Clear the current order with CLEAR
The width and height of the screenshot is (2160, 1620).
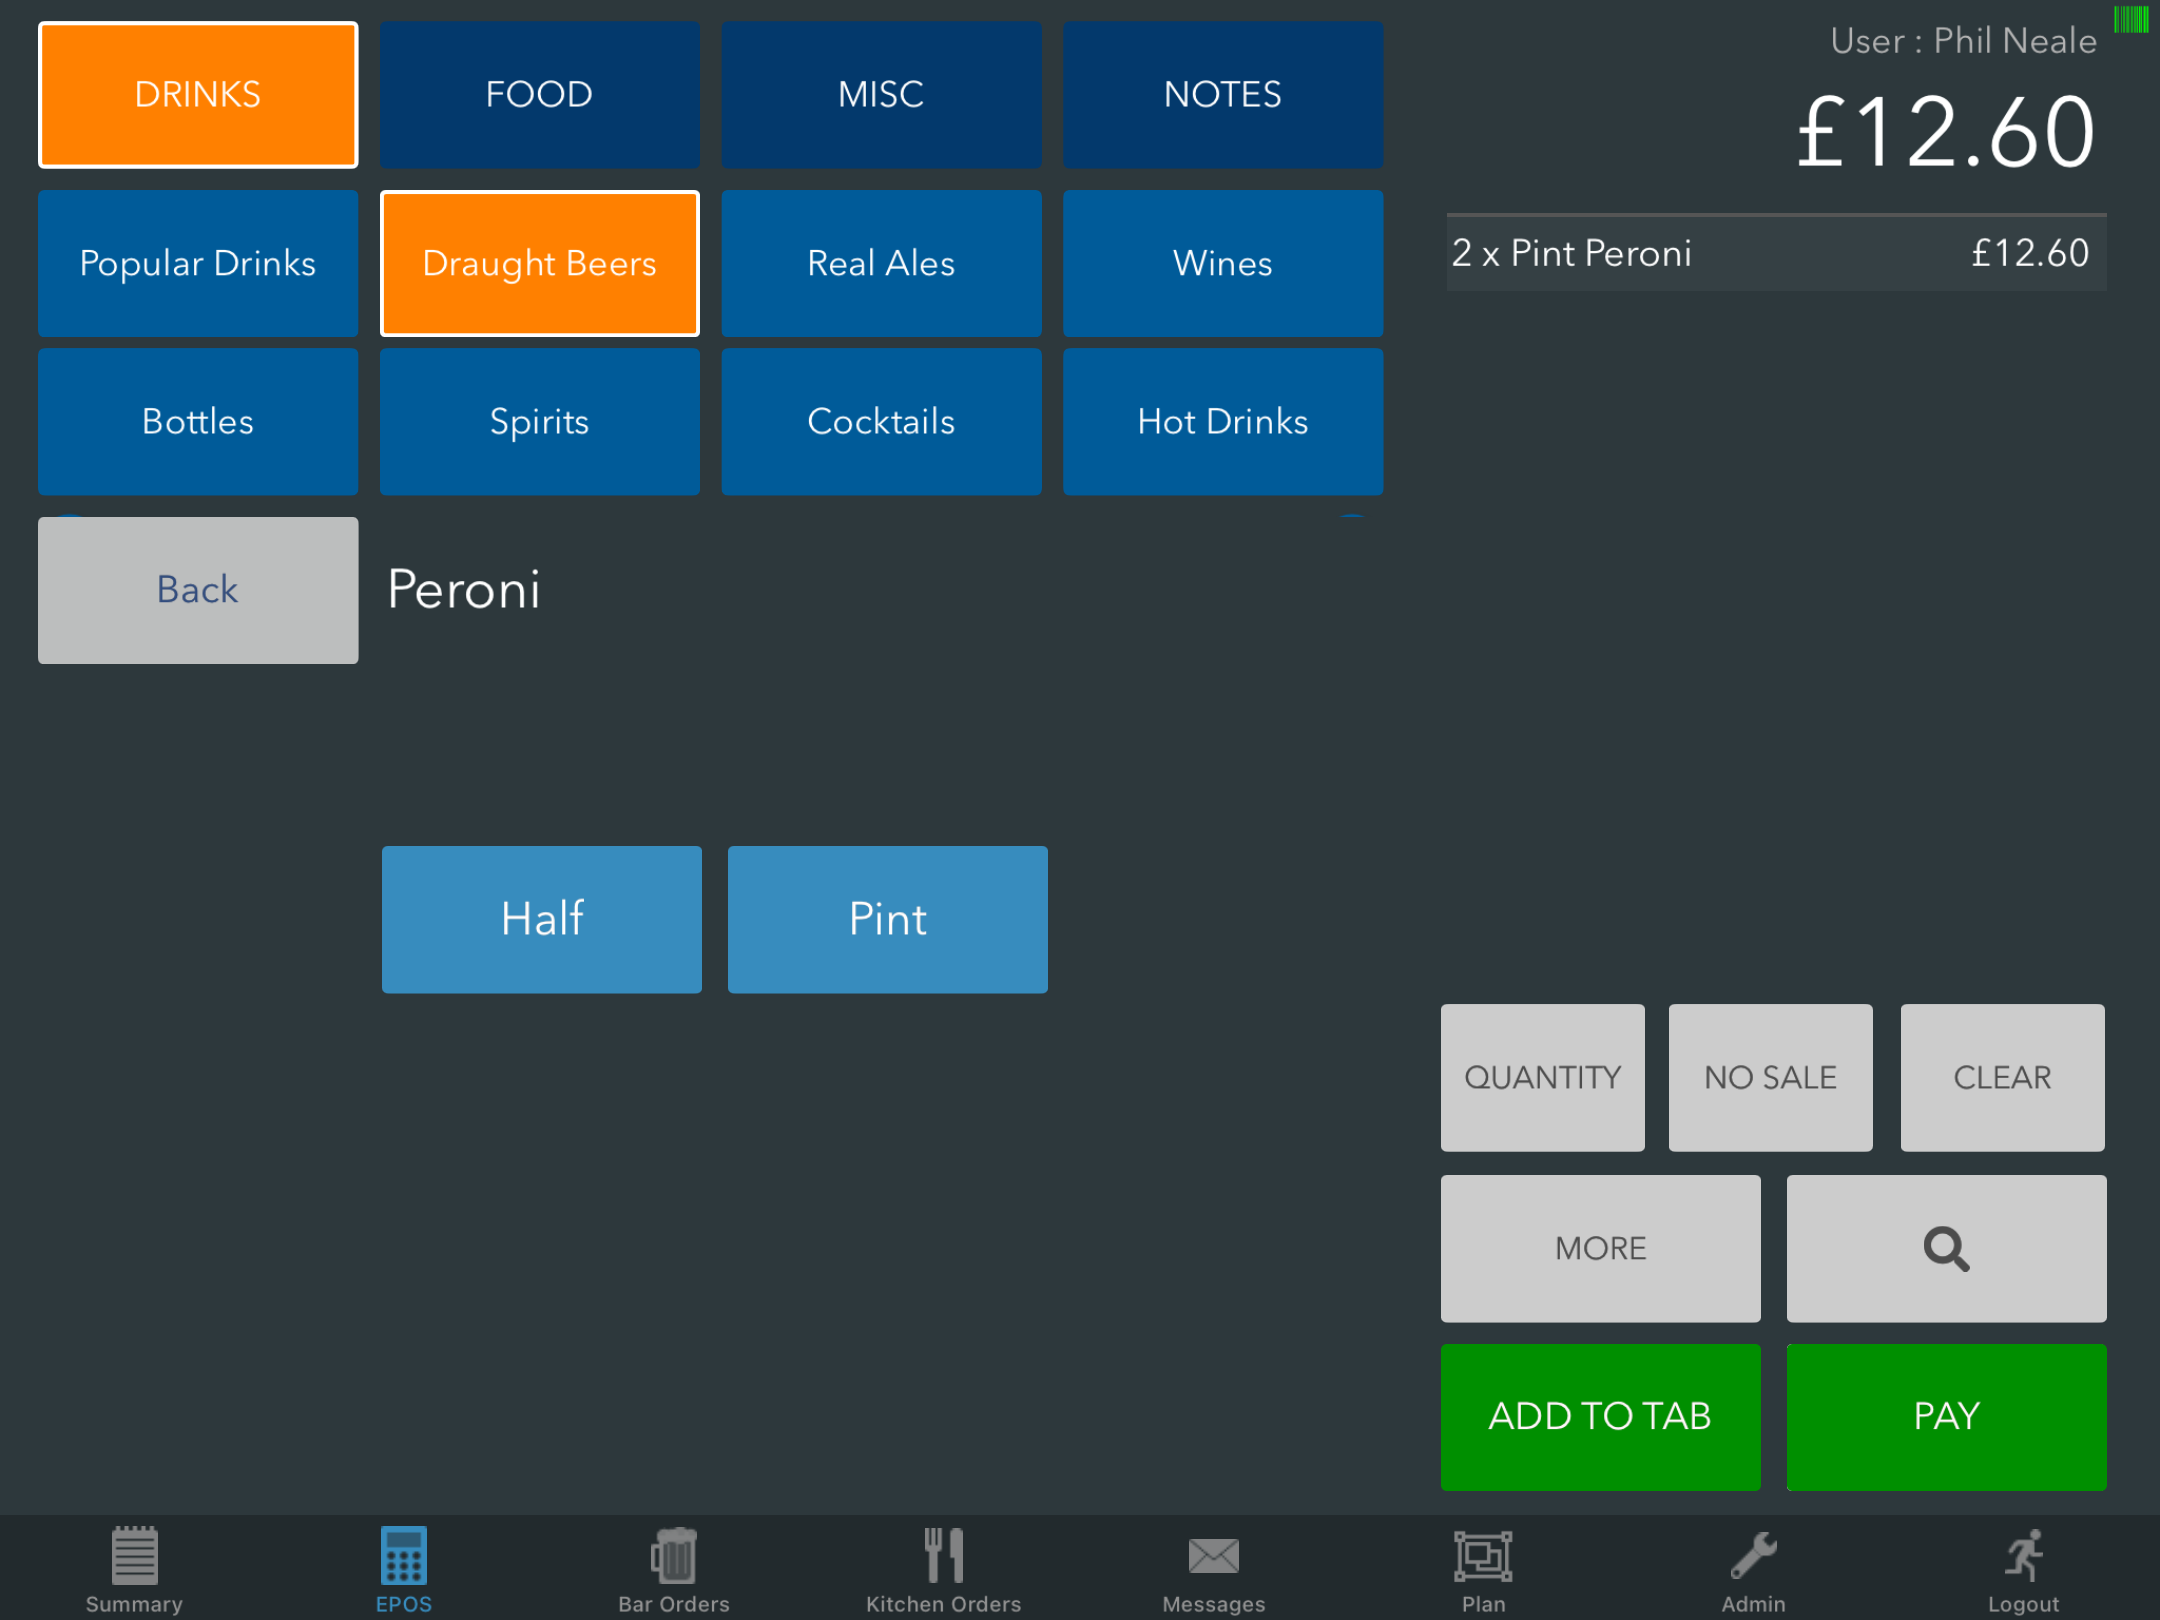(2002, 1078)
